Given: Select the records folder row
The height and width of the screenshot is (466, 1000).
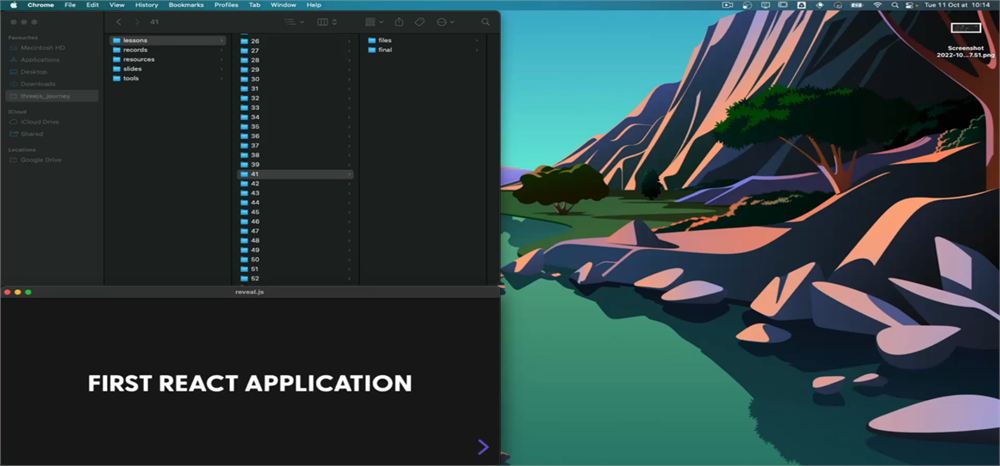Looking at the screenshot, I should pyautogui.click(x=167, y=50).
